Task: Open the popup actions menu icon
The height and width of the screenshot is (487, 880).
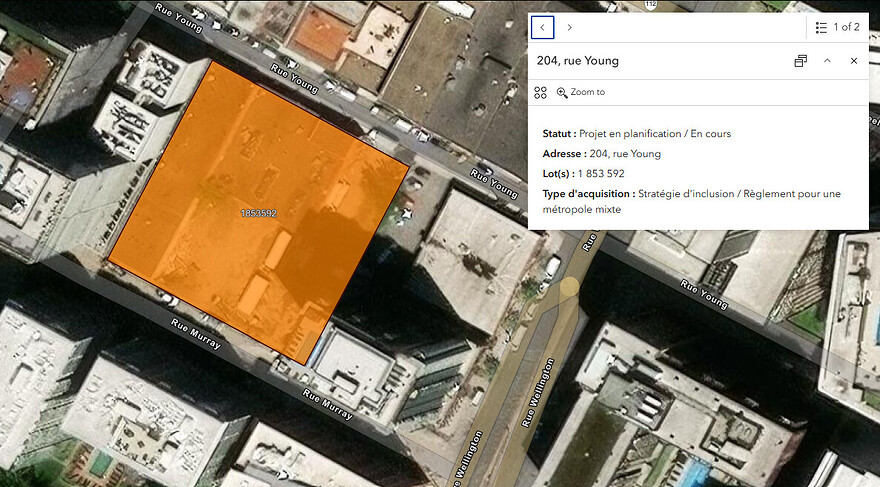Action: 540,93
